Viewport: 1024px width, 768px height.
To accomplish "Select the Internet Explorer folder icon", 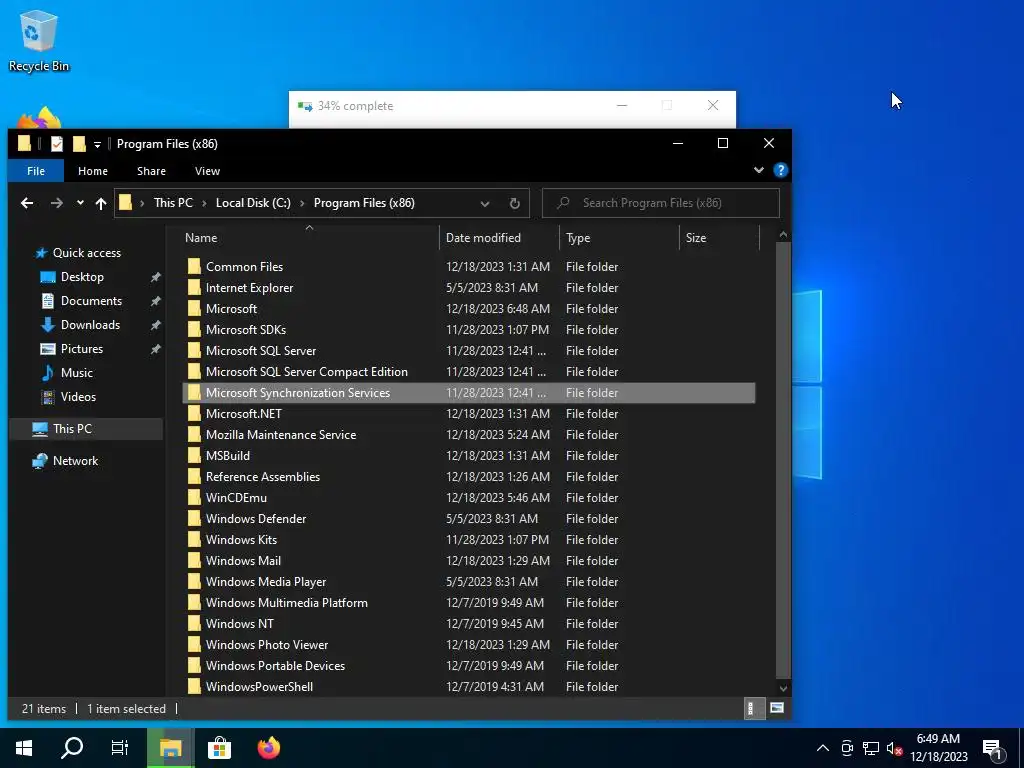I will (x=194, y=287).
